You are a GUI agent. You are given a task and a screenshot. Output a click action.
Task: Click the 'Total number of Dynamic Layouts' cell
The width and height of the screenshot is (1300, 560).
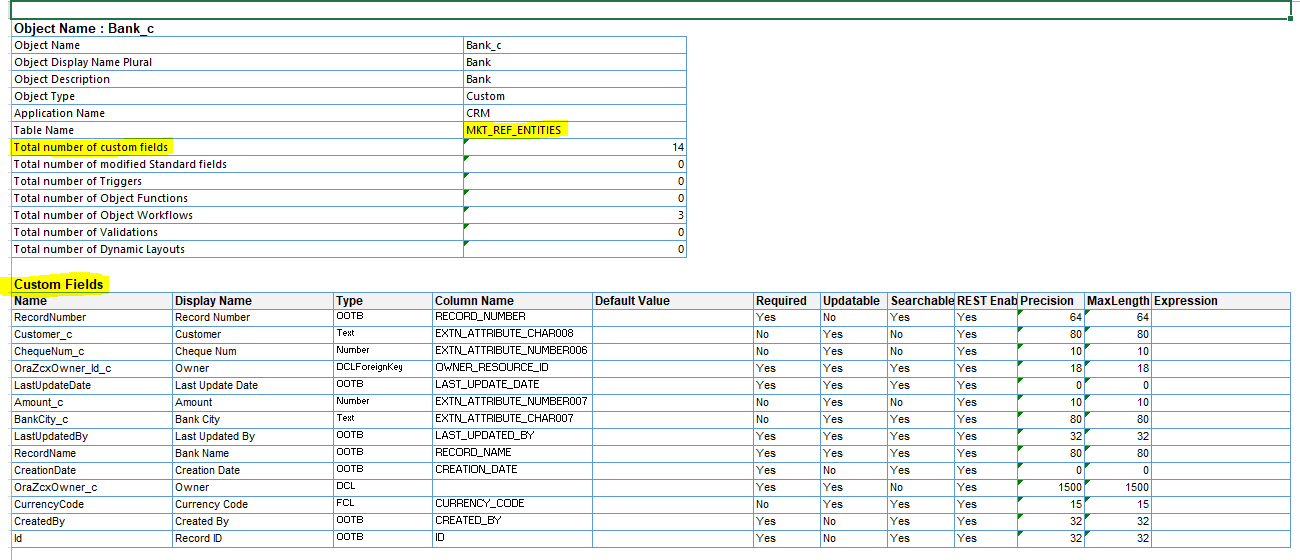237,249
